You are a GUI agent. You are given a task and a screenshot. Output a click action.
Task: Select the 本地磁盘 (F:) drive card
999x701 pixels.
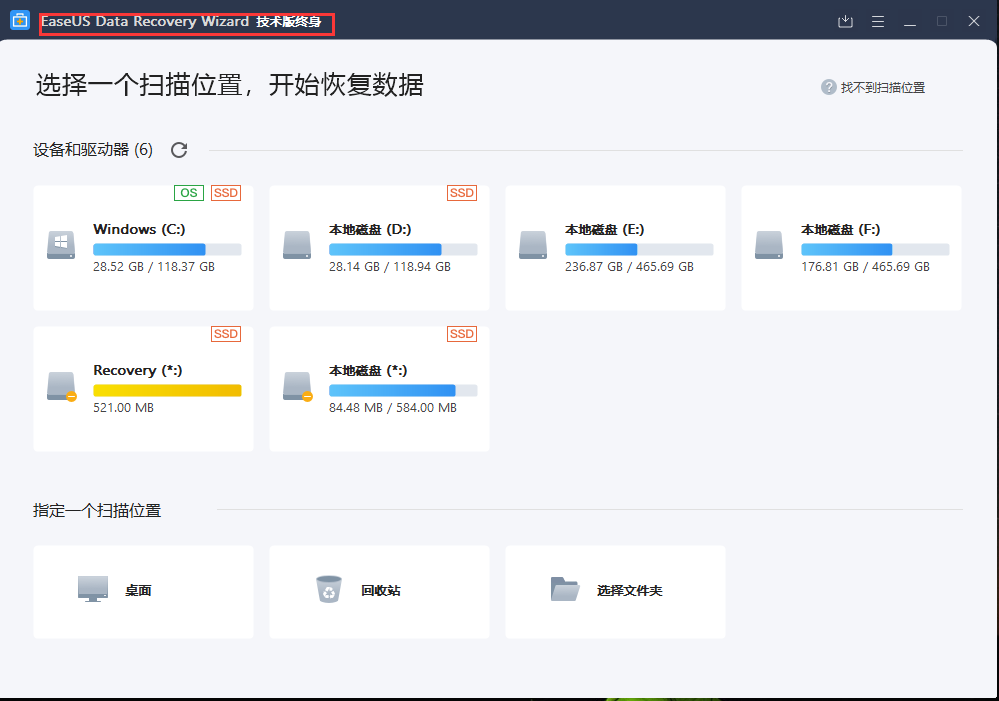tap(851, 248)
